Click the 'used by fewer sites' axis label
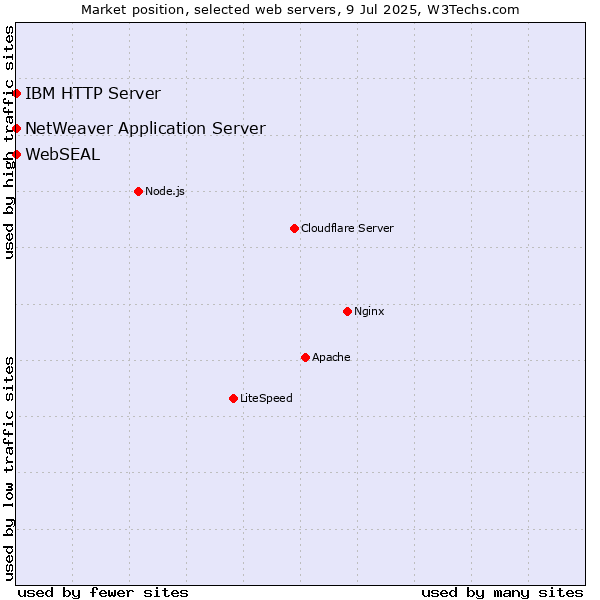This screenshot has width=600, height=600. [103, 593]
